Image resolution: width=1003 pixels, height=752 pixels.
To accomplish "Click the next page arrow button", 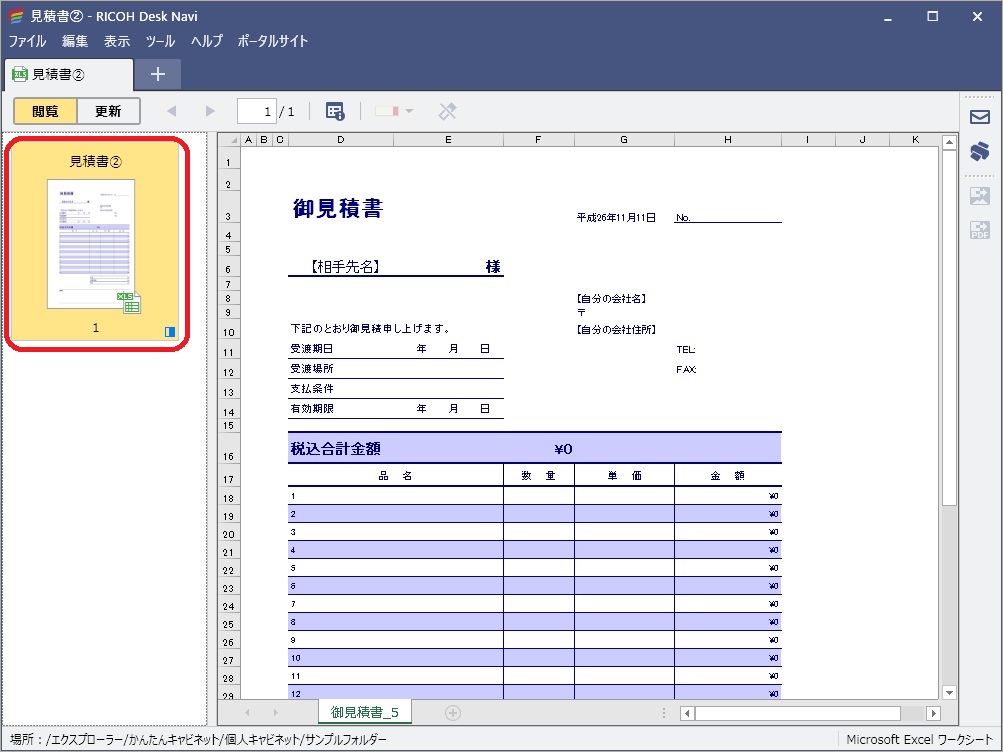I will [209, 111].
